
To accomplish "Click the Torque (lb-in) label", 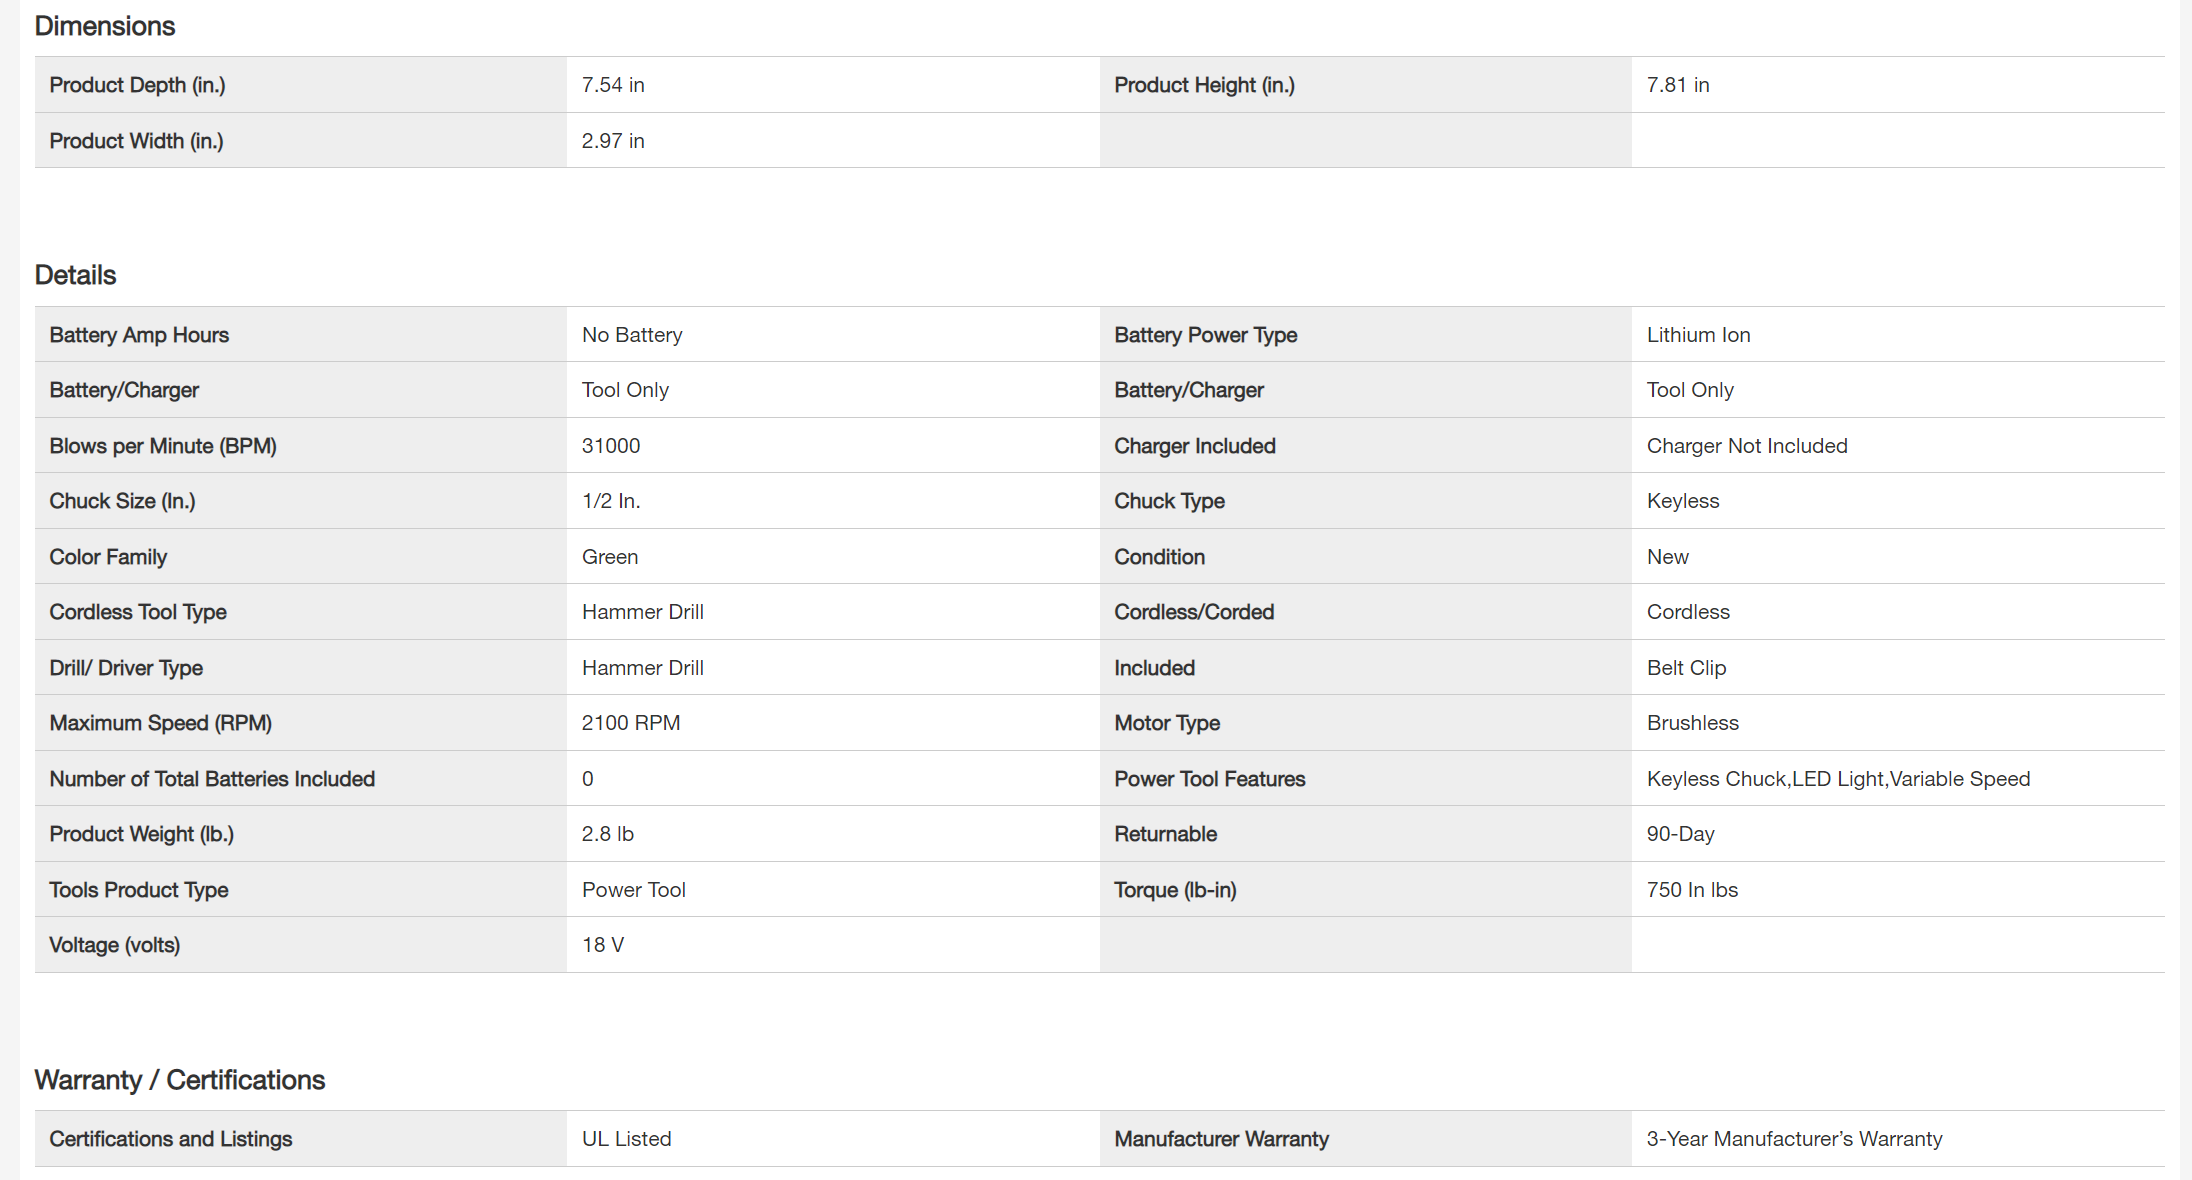I will tap(1175, 890).
